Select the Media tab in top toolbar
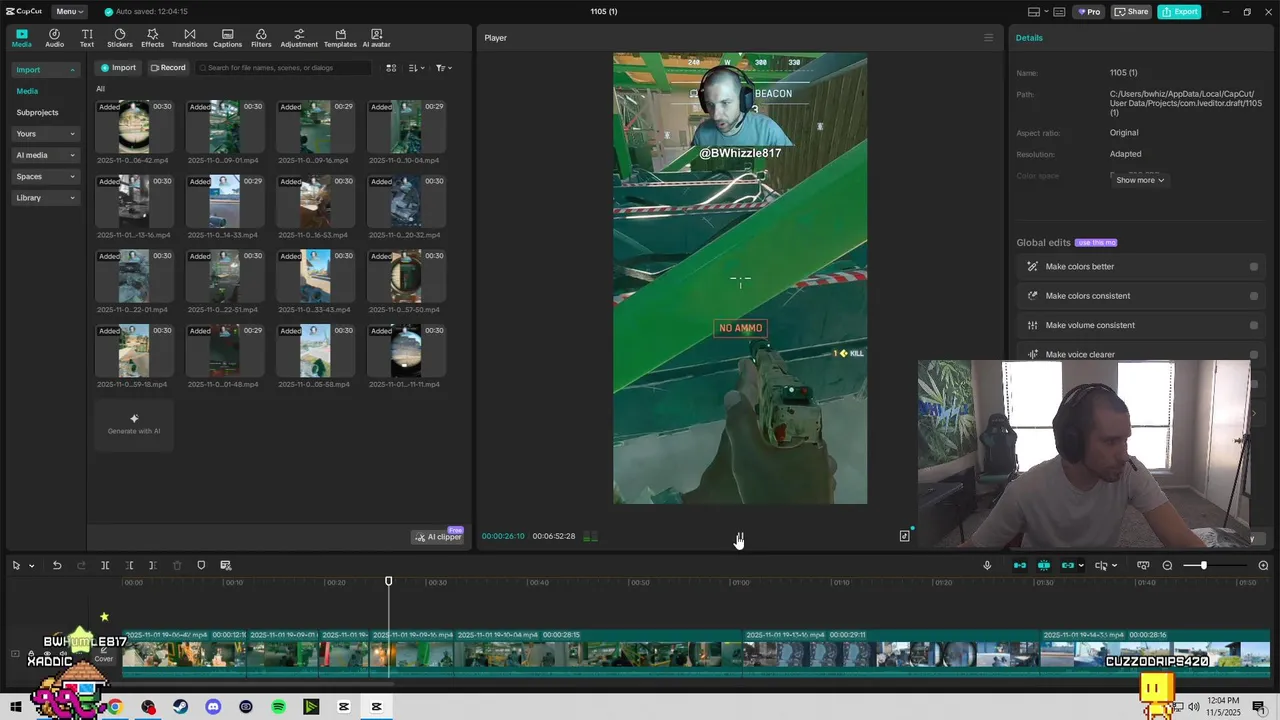The height and width of the screenshot is (720, 1280). coord(22,38)
